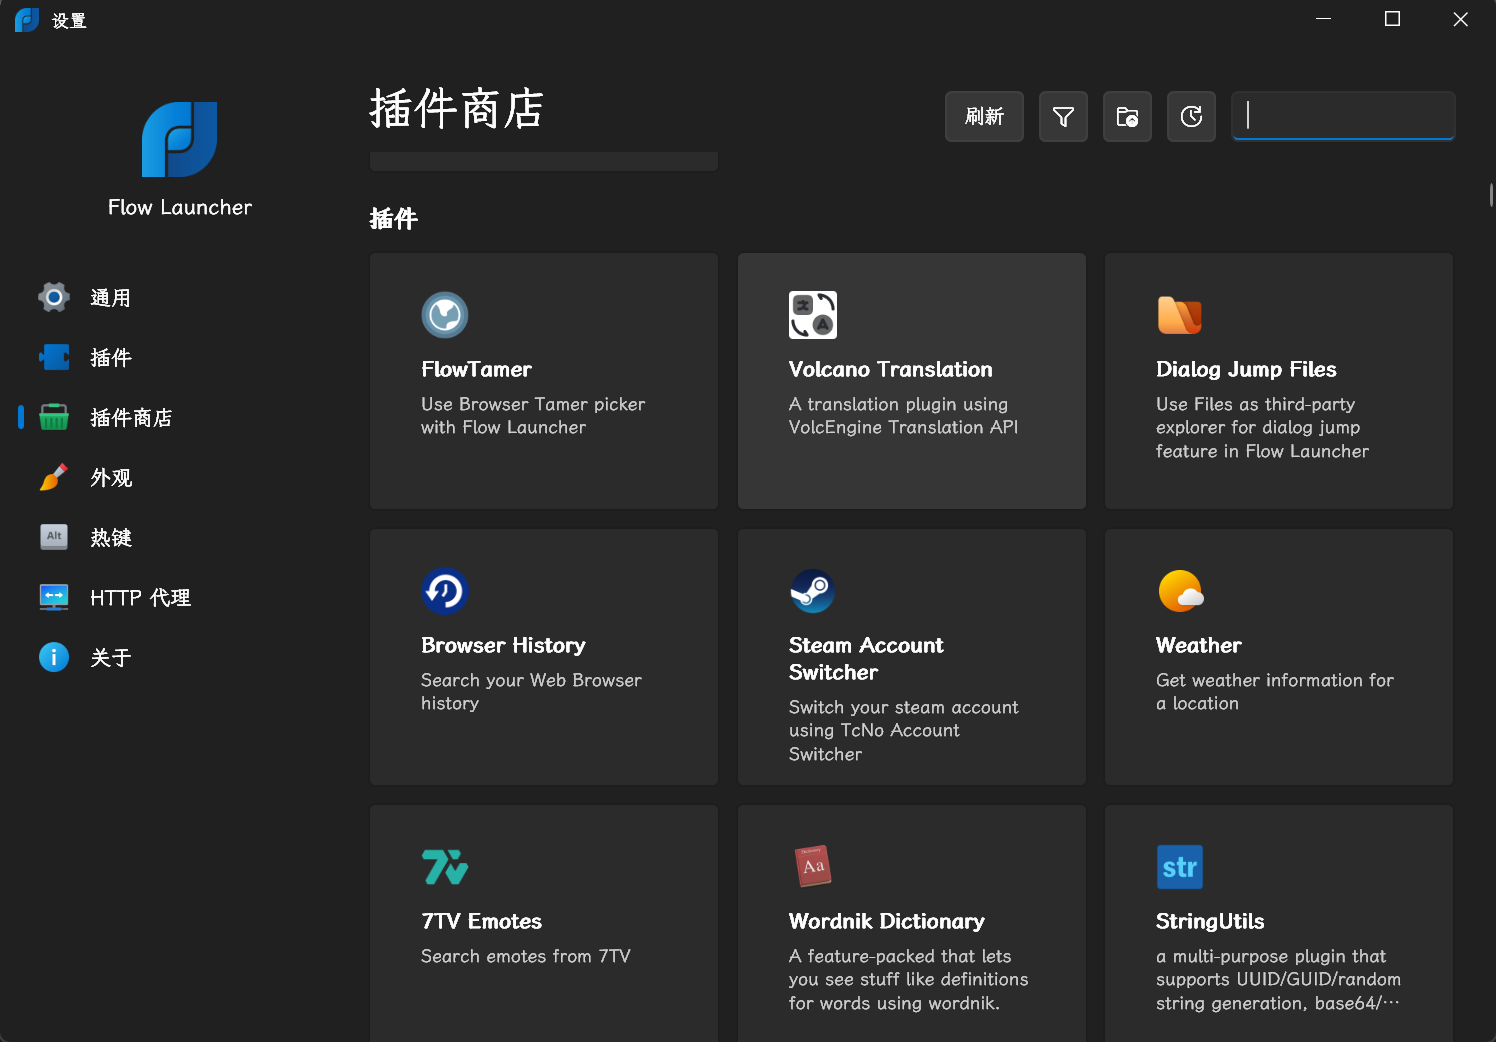The height and width of the screenshot is (1042, 1496).
Task: Select the Dialog Jump Files title
Action: pos(1246,369)
